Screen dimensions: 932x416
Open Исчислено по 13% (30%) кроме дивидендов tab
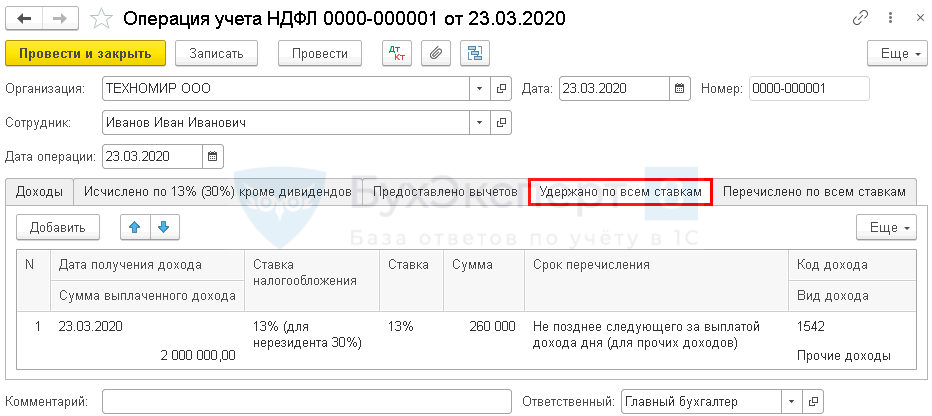point(218,191)
